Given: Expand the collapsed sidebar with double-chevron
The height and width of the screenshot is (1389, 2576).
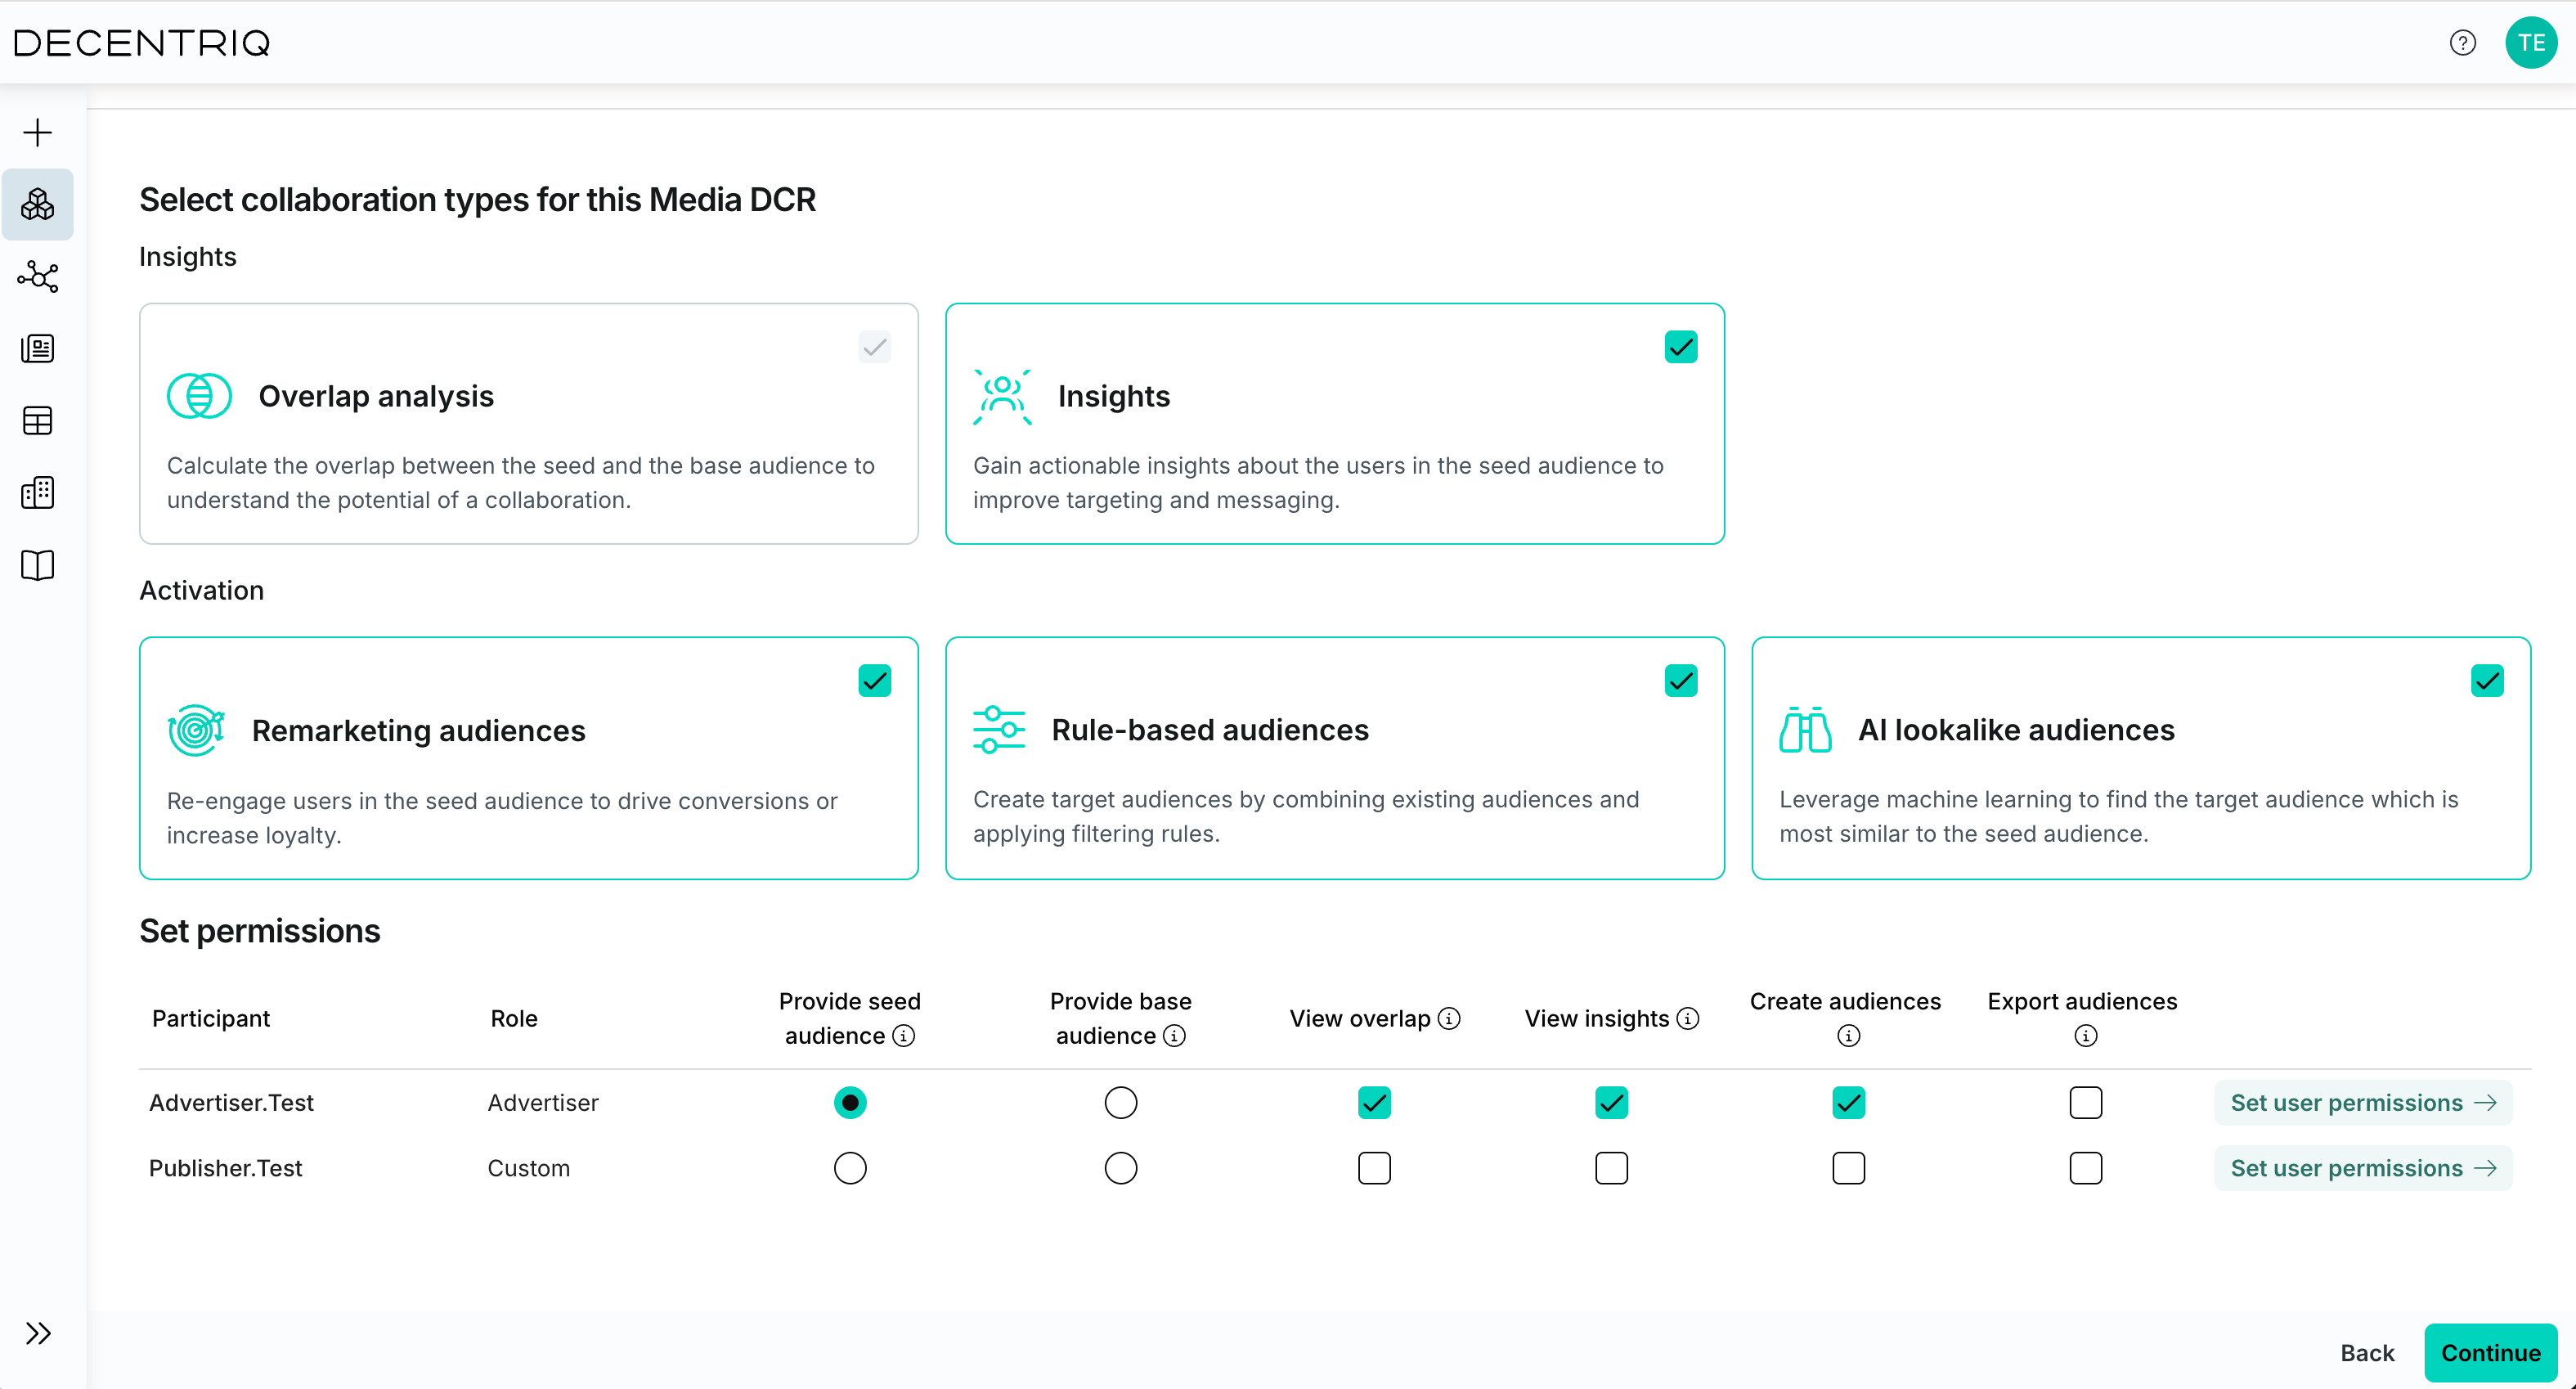Looking at the screenshot, I should tap(39, 1333).
